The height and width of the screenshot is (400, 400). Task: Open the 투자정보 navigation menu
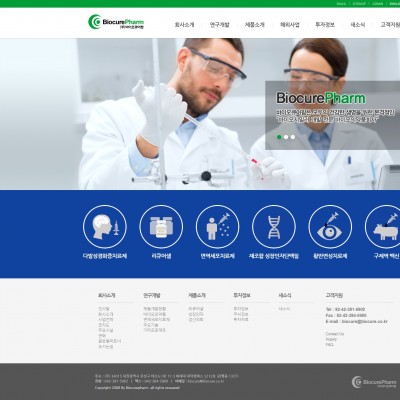pyautogui.click(x=325, y=25)
